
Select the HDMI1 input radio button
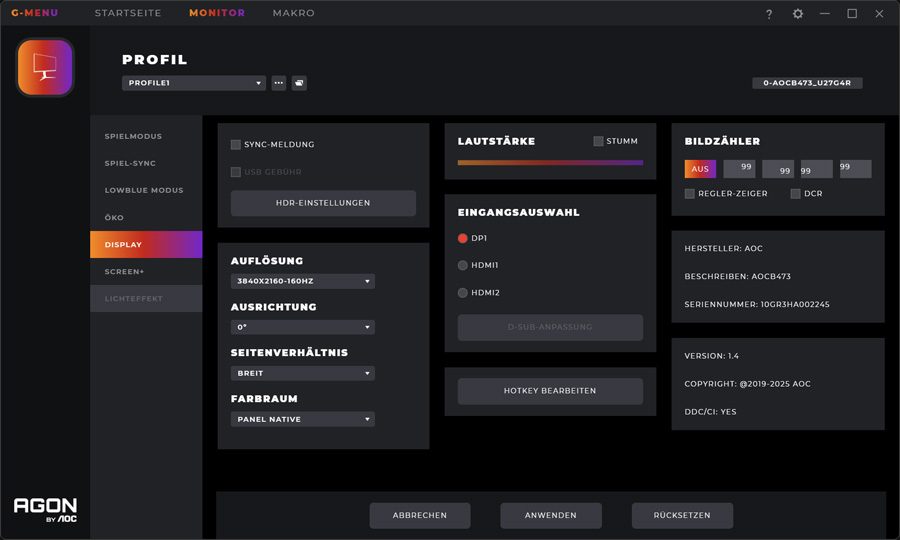click(x=463, y=265)
